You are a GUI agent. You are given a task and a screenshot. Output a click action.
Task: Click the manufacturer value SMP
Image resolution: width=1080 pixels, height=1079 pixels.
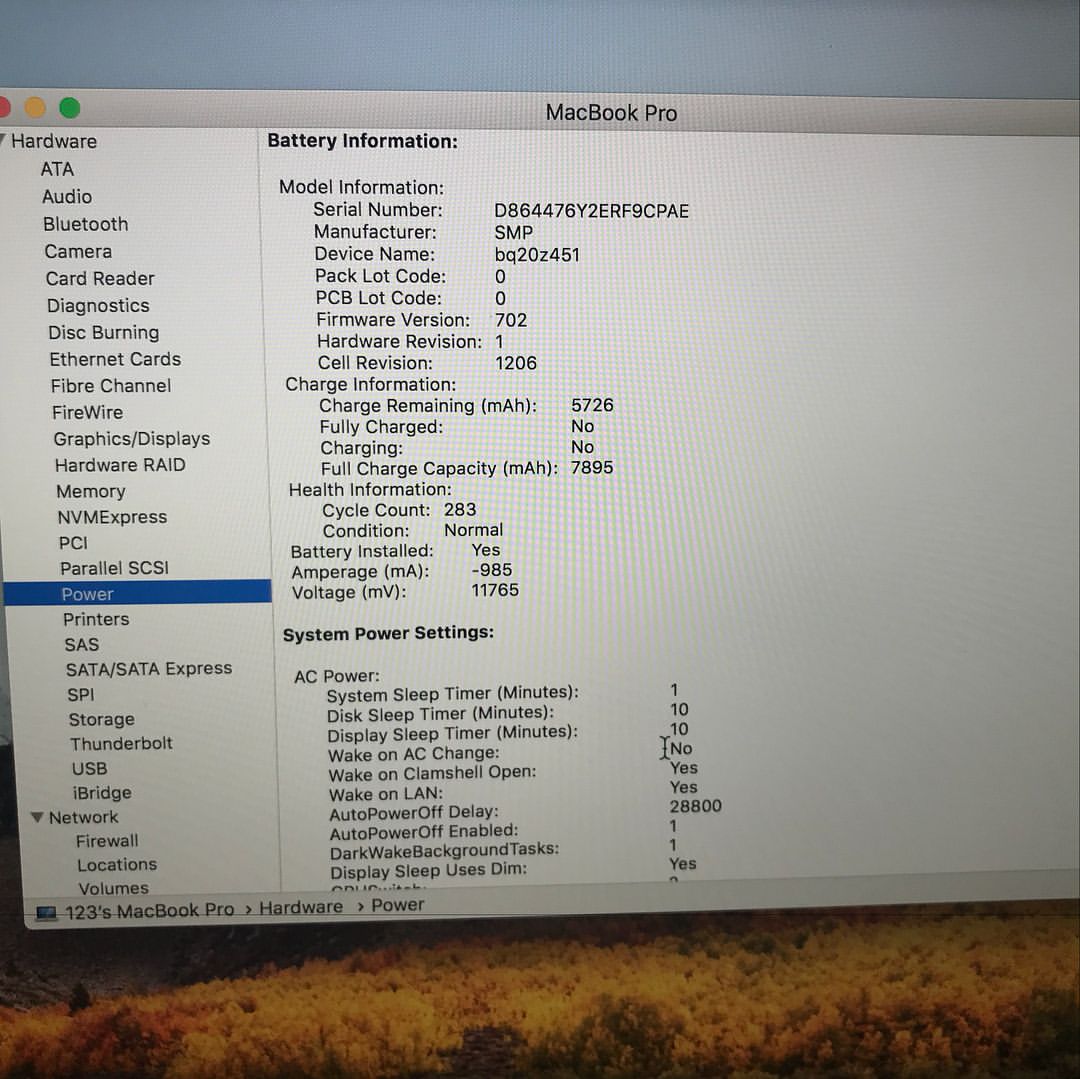(x=513, y=233)
